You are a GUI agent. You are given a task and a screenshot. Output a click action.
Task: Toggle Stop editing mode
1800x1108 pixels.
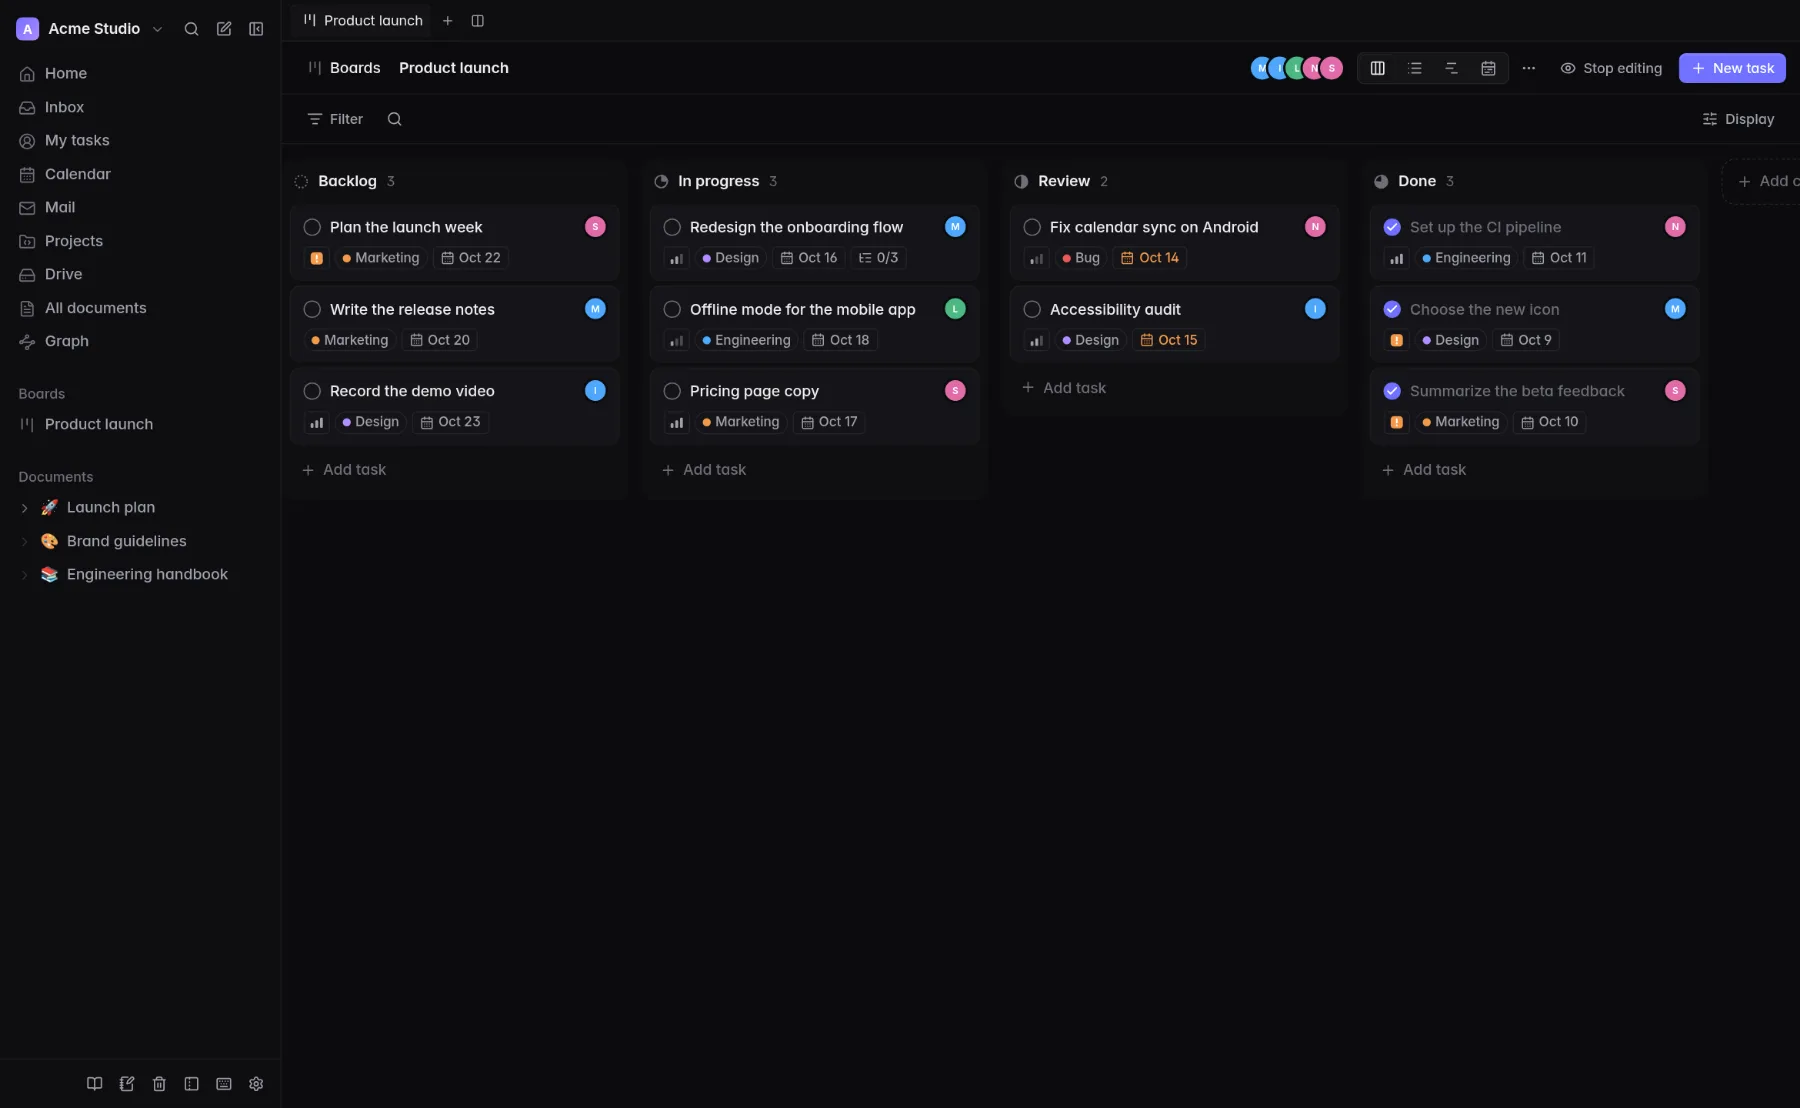click(1611, 68)
